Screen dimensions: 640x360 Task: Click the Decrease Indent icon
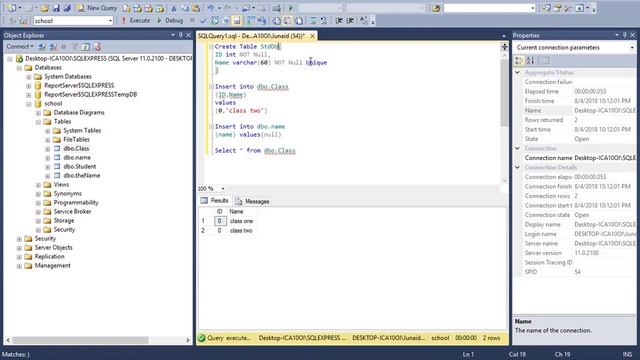click(x=339, y=20)
